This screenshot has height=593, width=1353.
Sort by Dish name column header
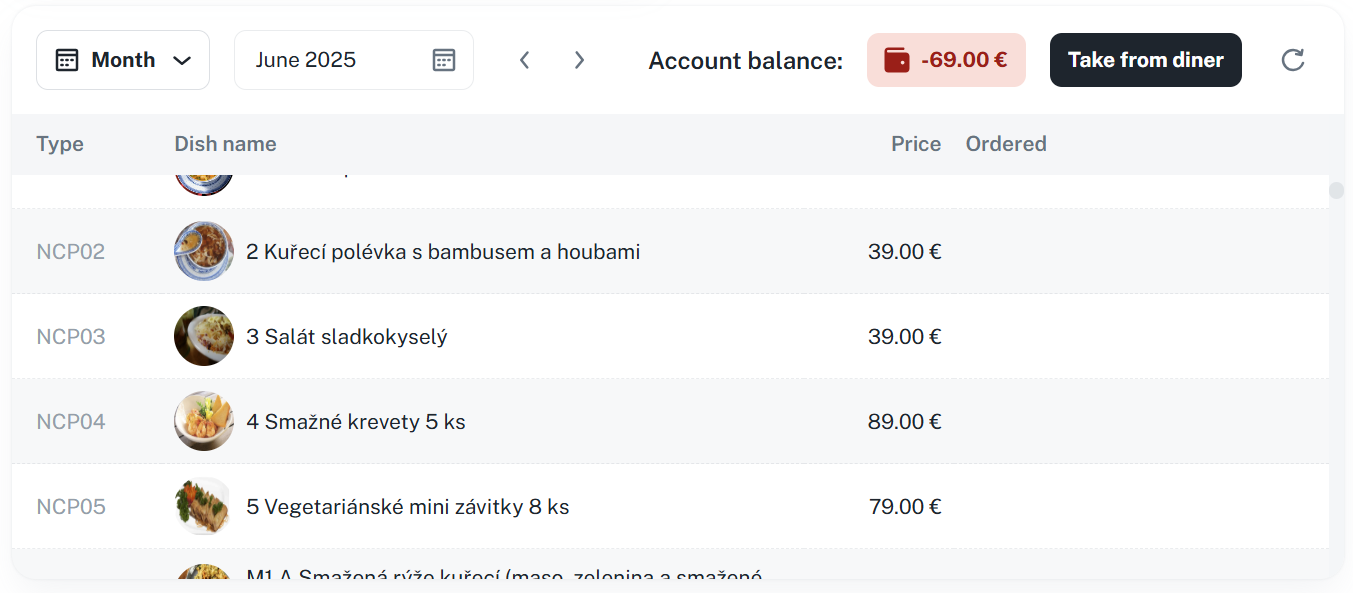coord(225,144)
